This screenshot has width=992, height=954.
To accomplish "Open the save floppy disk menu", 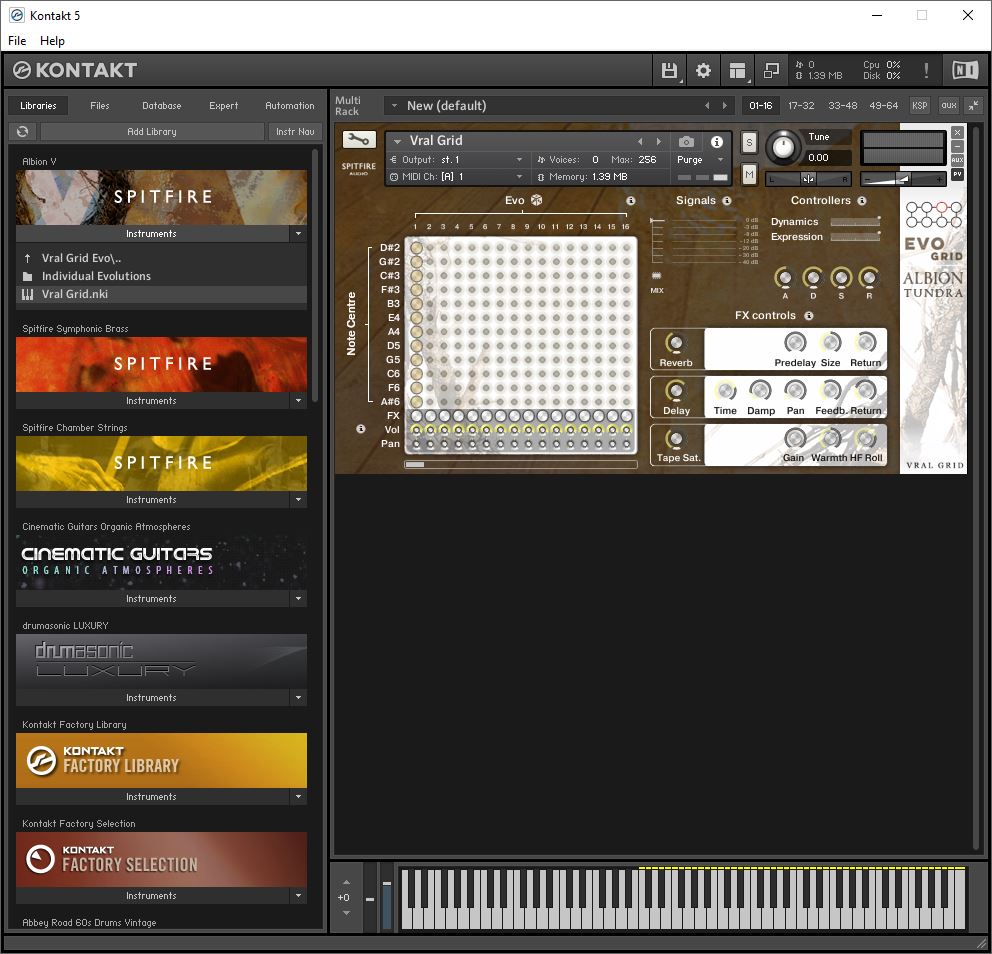I will [x=669, y=70].
